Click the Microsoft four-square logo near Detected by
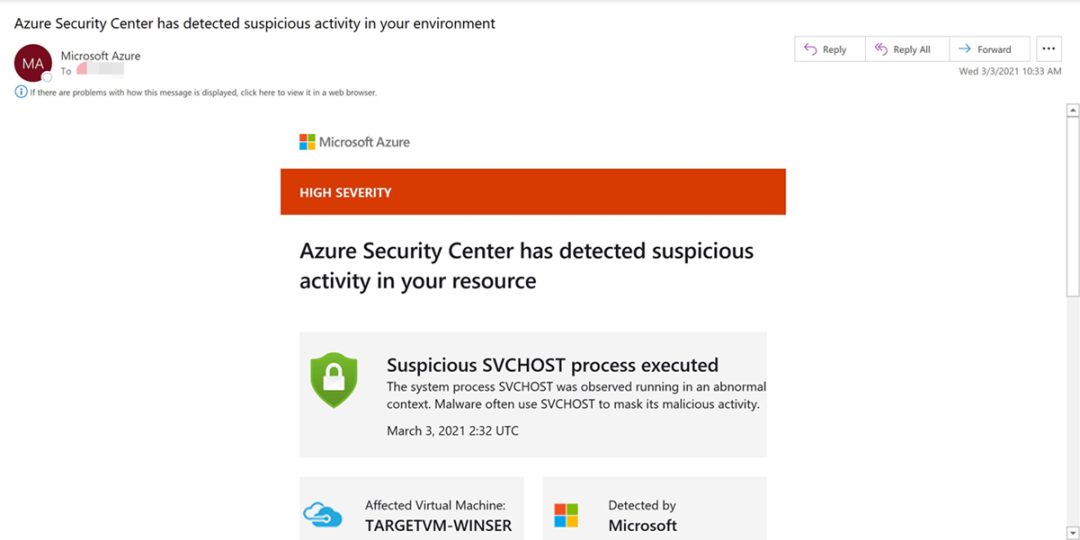Viewport: 1080px width, 540px height. tap(566, 515)
